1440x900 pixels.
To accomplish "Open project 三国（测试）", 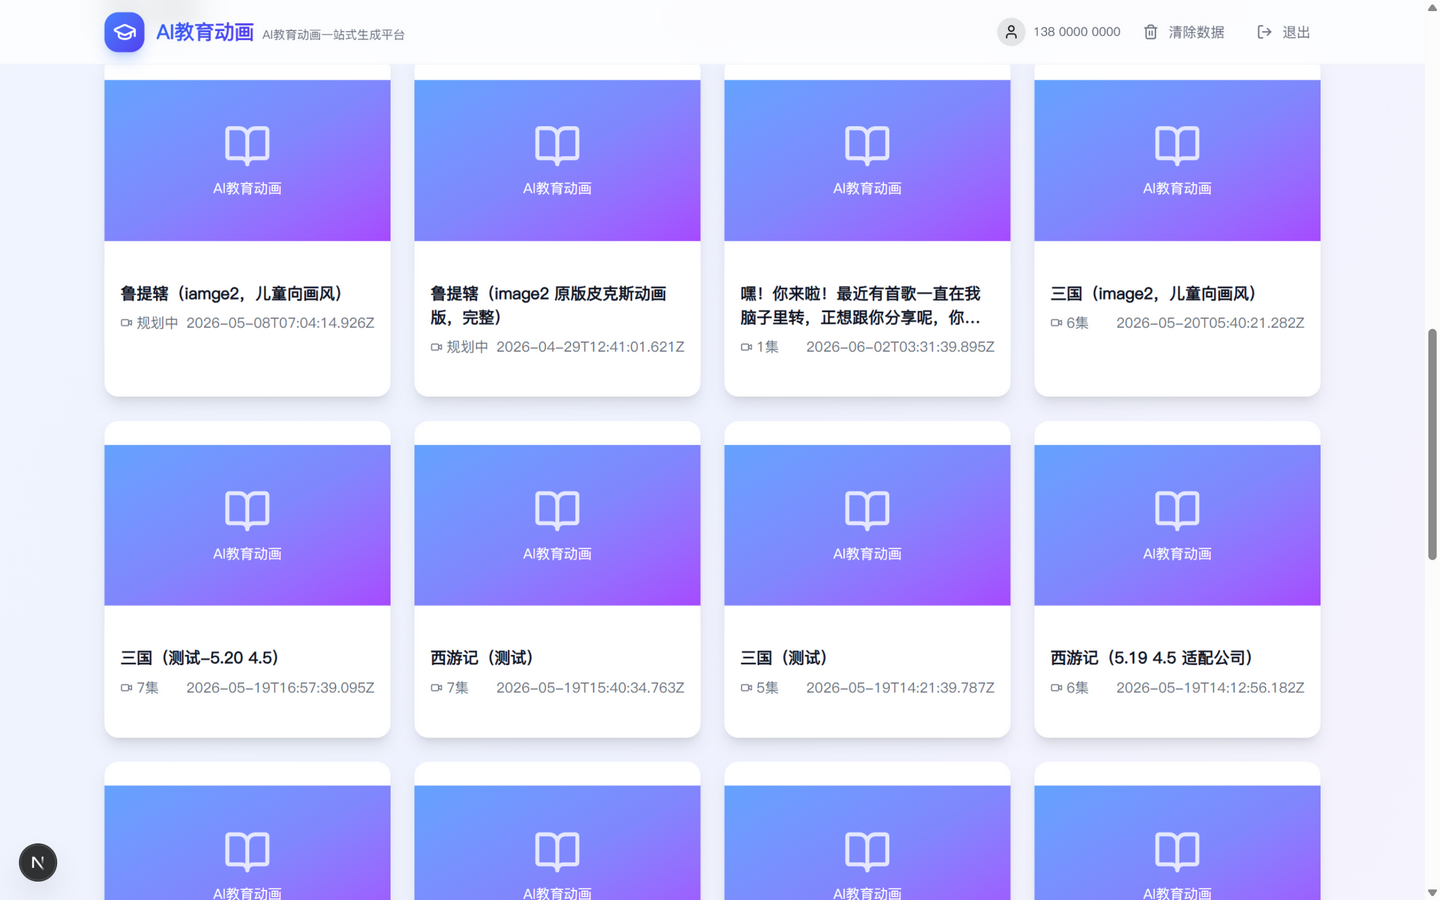I will pos(867,579).
